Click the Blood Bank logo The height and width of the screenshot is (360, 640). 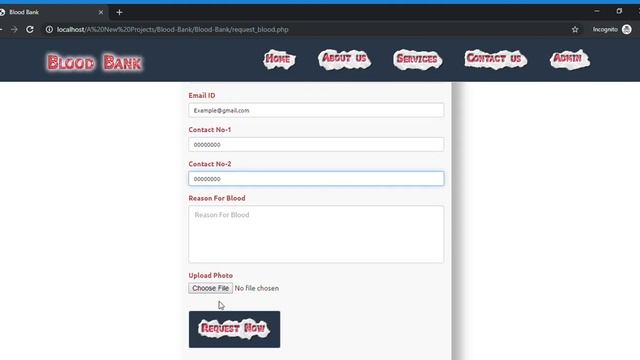pos(95,63)
